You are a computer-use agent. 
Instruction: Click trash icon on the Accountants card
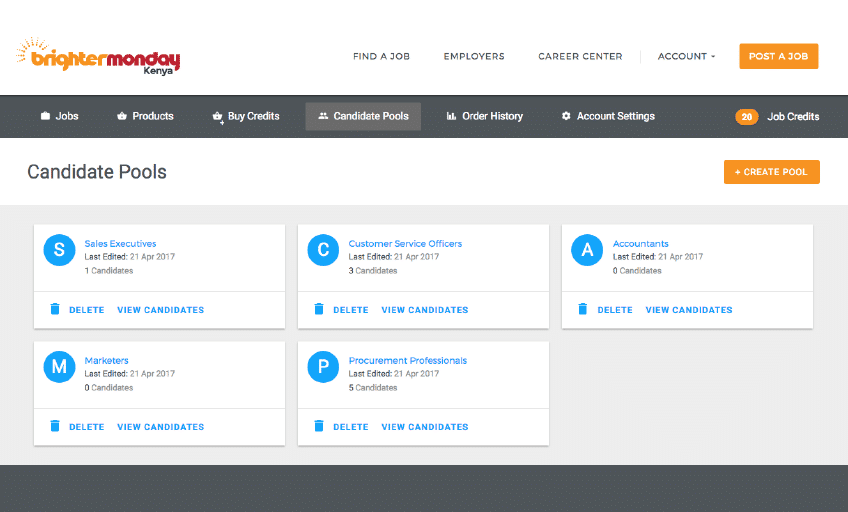pyautogui.click(x=584, y=310)
